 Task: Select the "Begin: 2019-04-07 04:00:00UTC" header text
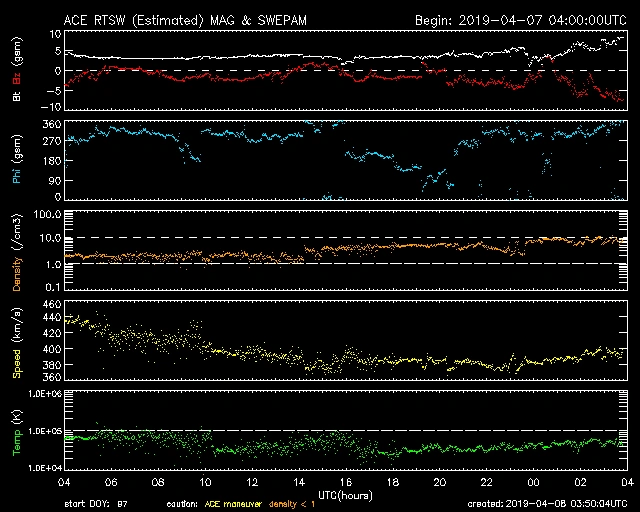click(521, 20)
